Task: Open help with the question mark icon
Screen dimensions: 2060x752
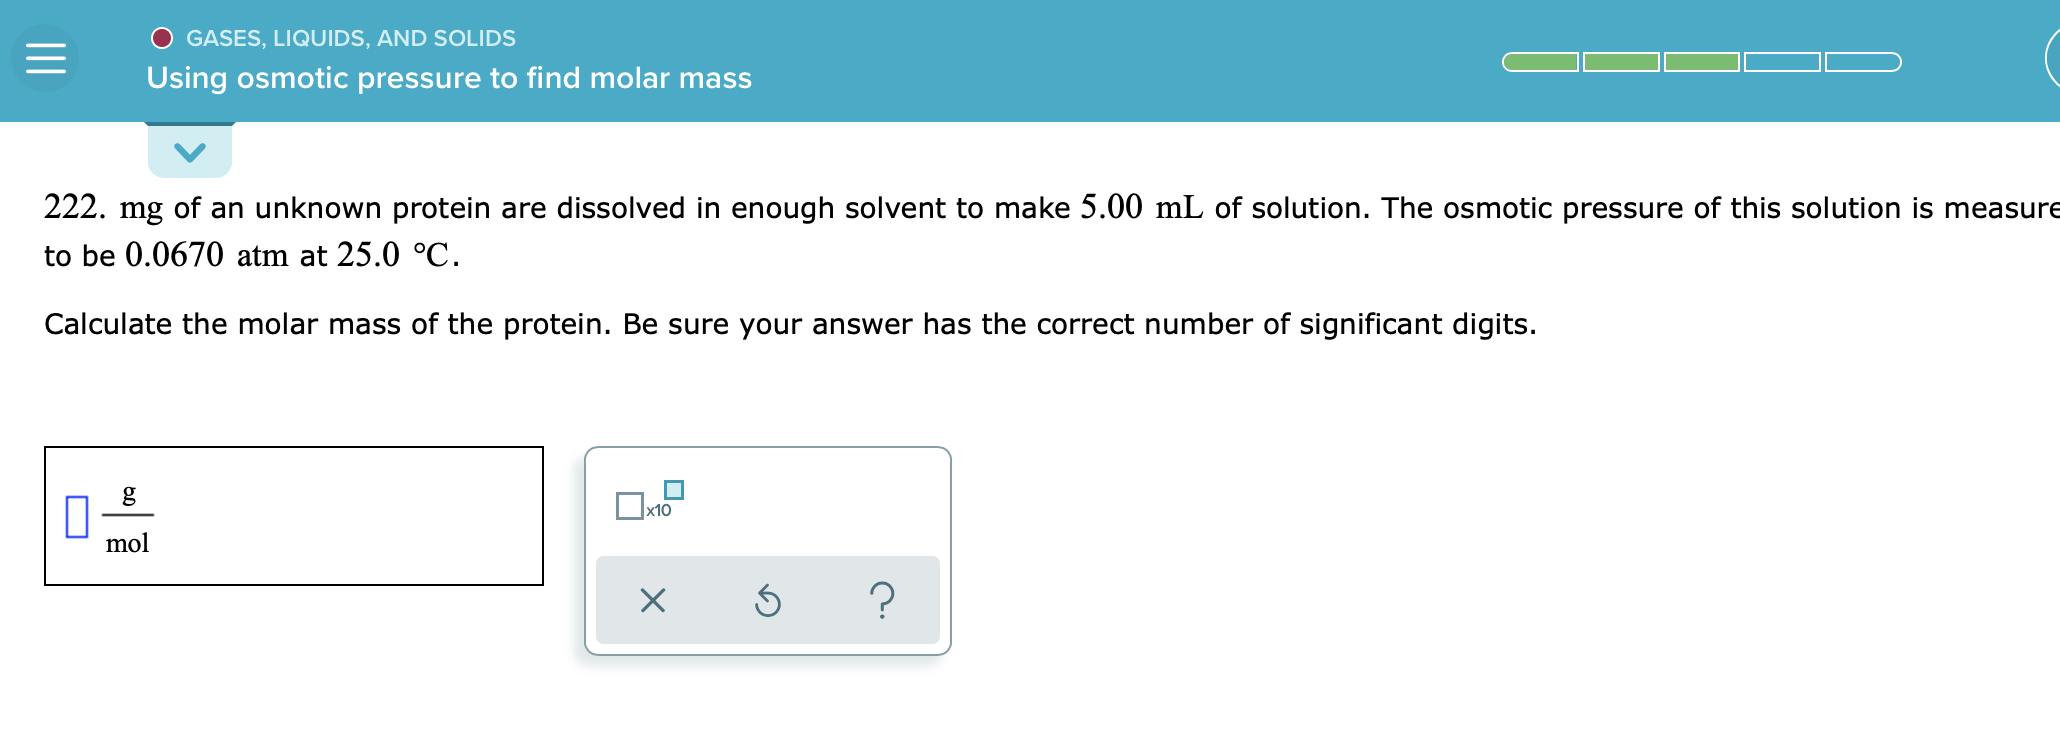Action: pos(884,600)
